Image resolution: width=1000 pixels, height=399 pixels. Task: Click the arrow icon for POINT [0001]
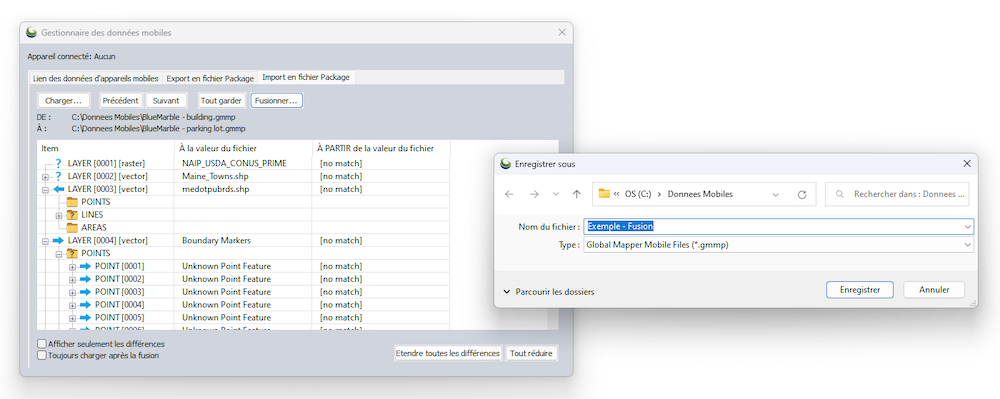pos(85,266)
